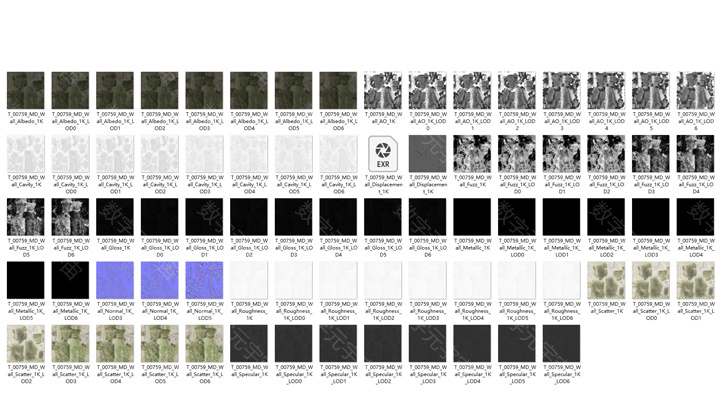Select the gray Displacement_1K image thumbnail
Viewport: 720px width, 405px height.
point(429,153)
